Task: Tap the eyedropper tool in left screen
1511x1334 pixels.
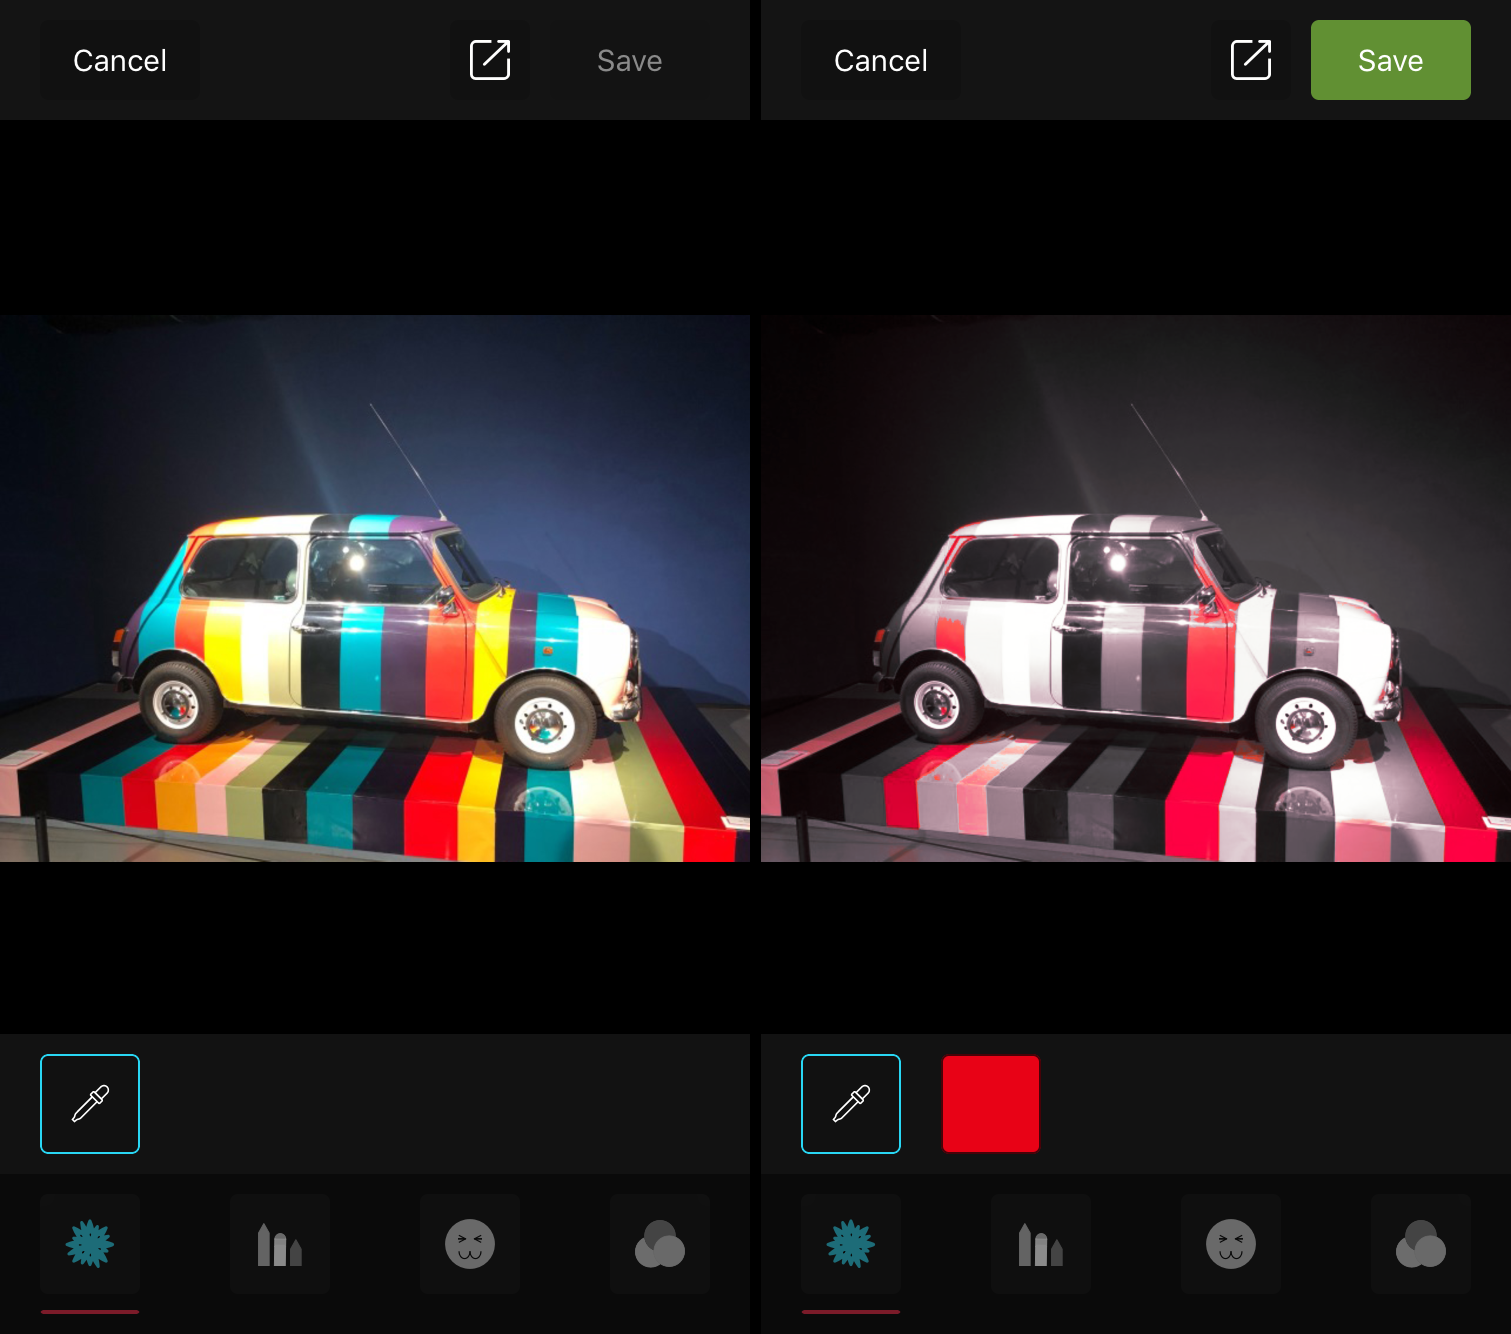Action: point(90,1104)
